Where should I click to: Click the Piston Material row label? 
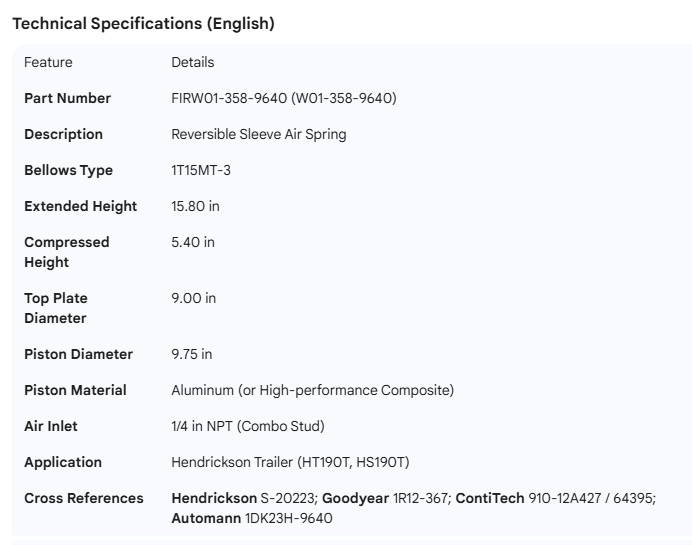pos(75,390)
